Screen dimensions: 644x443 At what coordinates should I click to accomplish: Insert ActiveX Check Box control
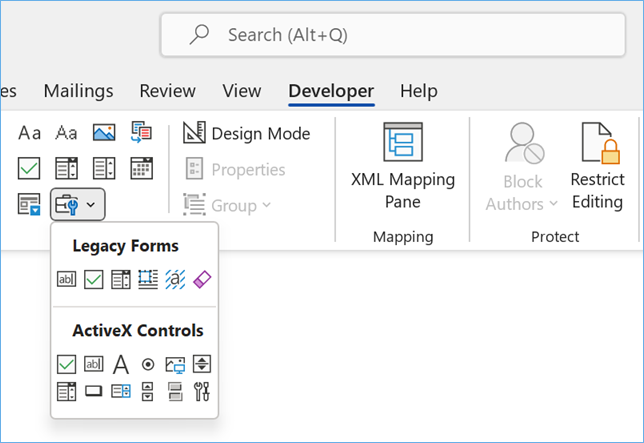click(x=67, y=365)
